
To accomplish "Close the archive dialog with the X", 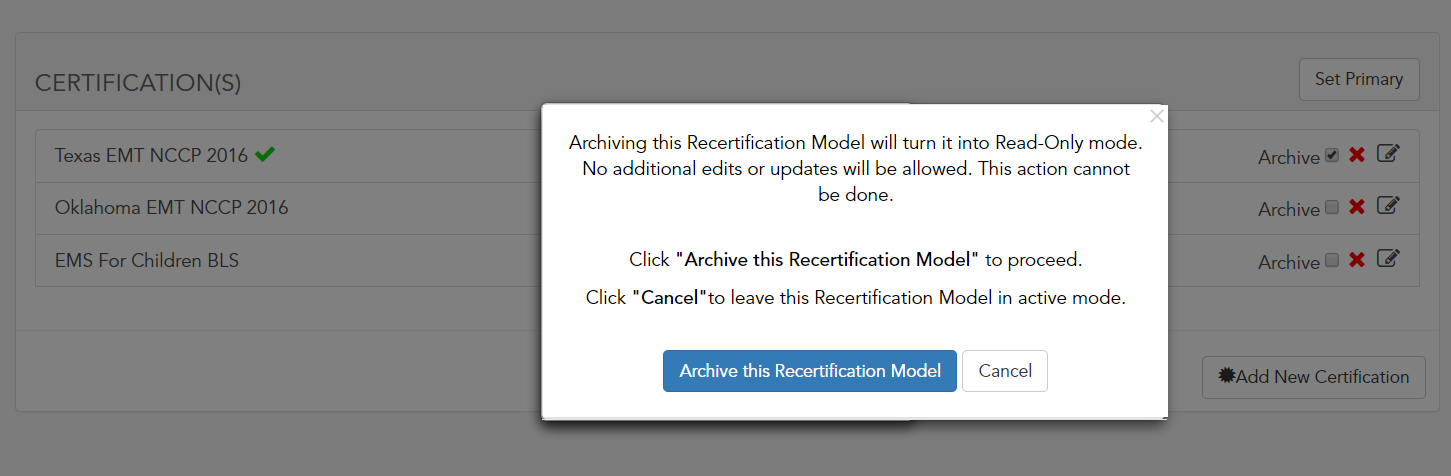I will point(1157,116).
